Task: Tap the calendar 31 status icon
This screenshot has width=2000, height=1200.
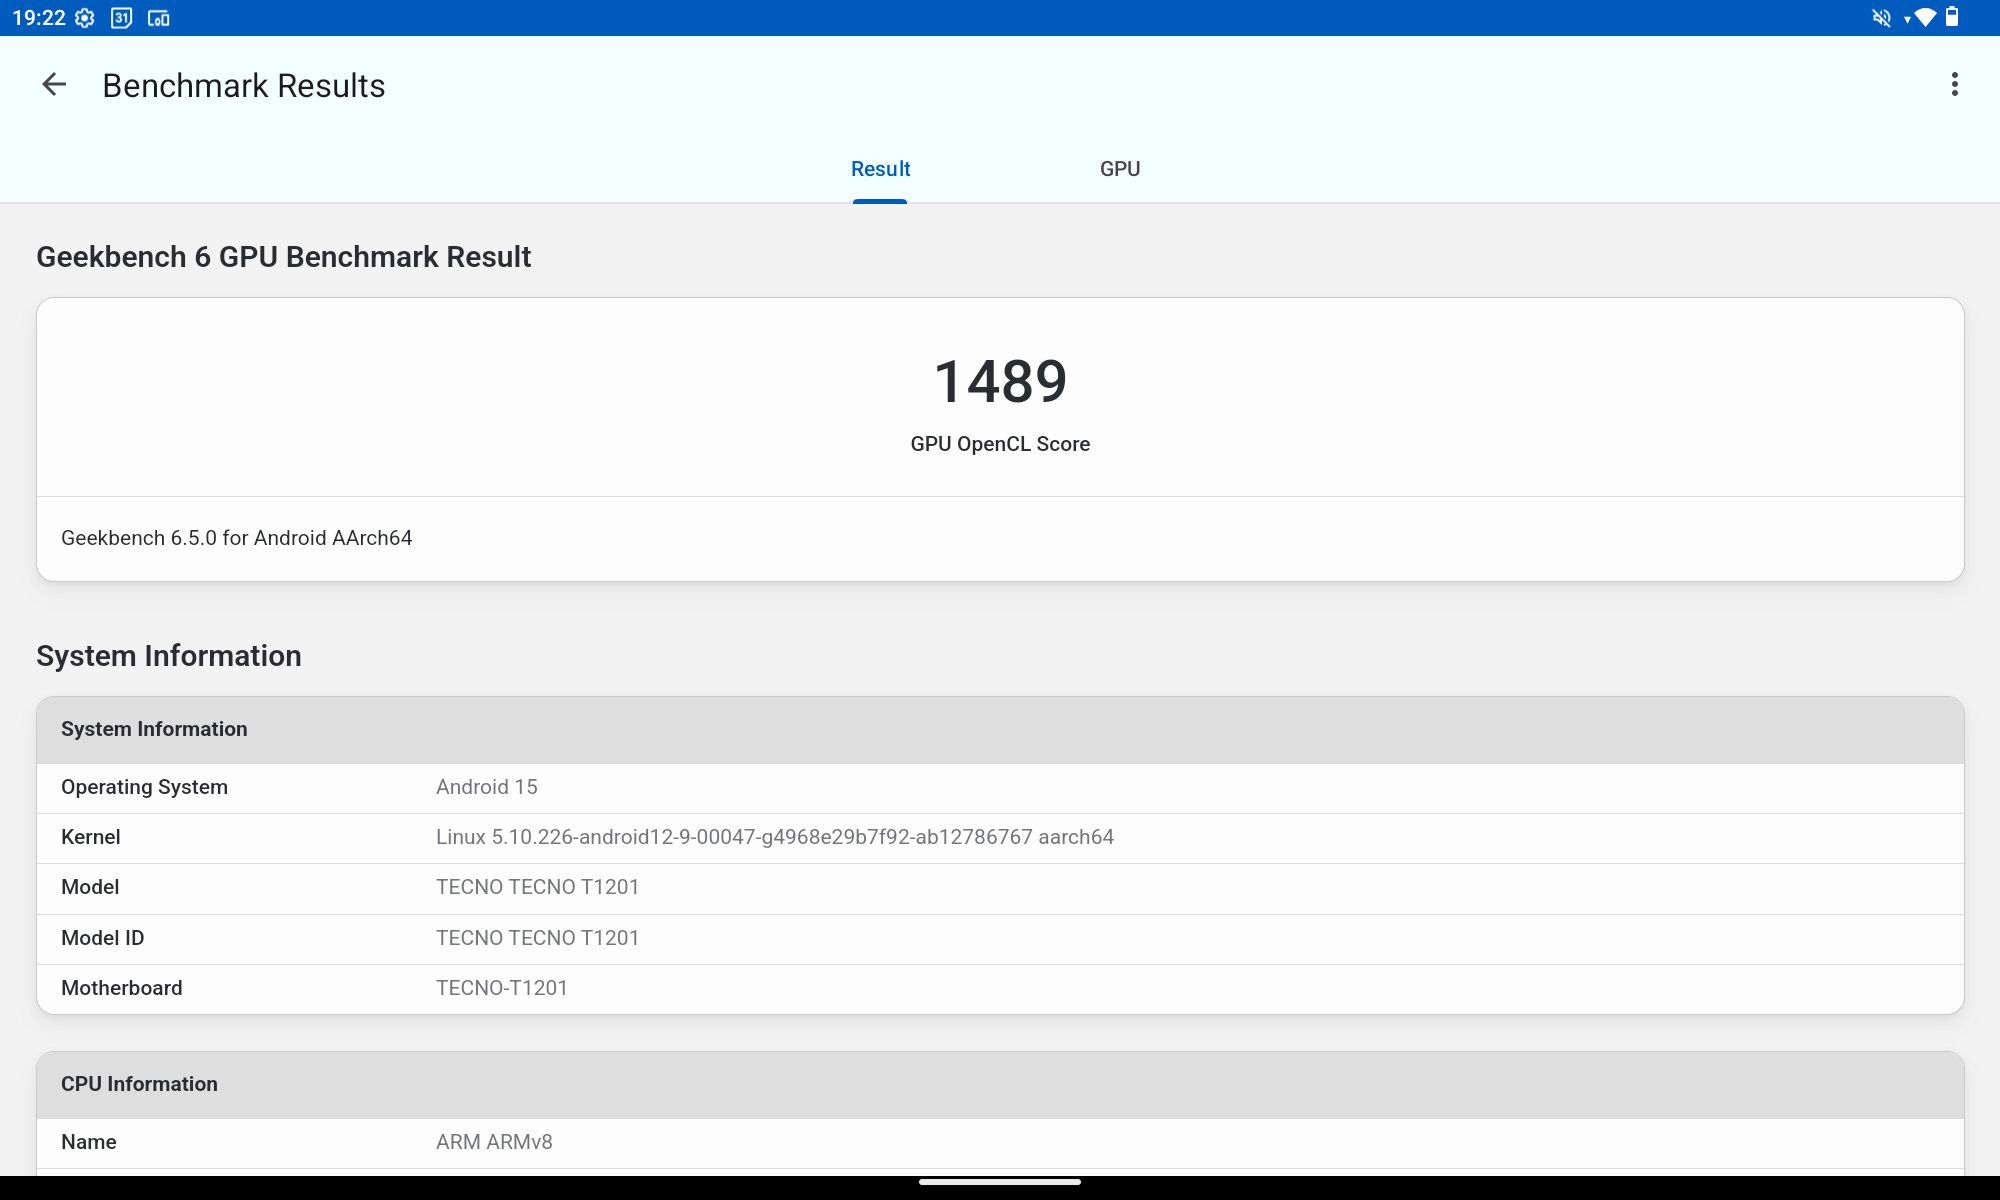Action: 121,18
